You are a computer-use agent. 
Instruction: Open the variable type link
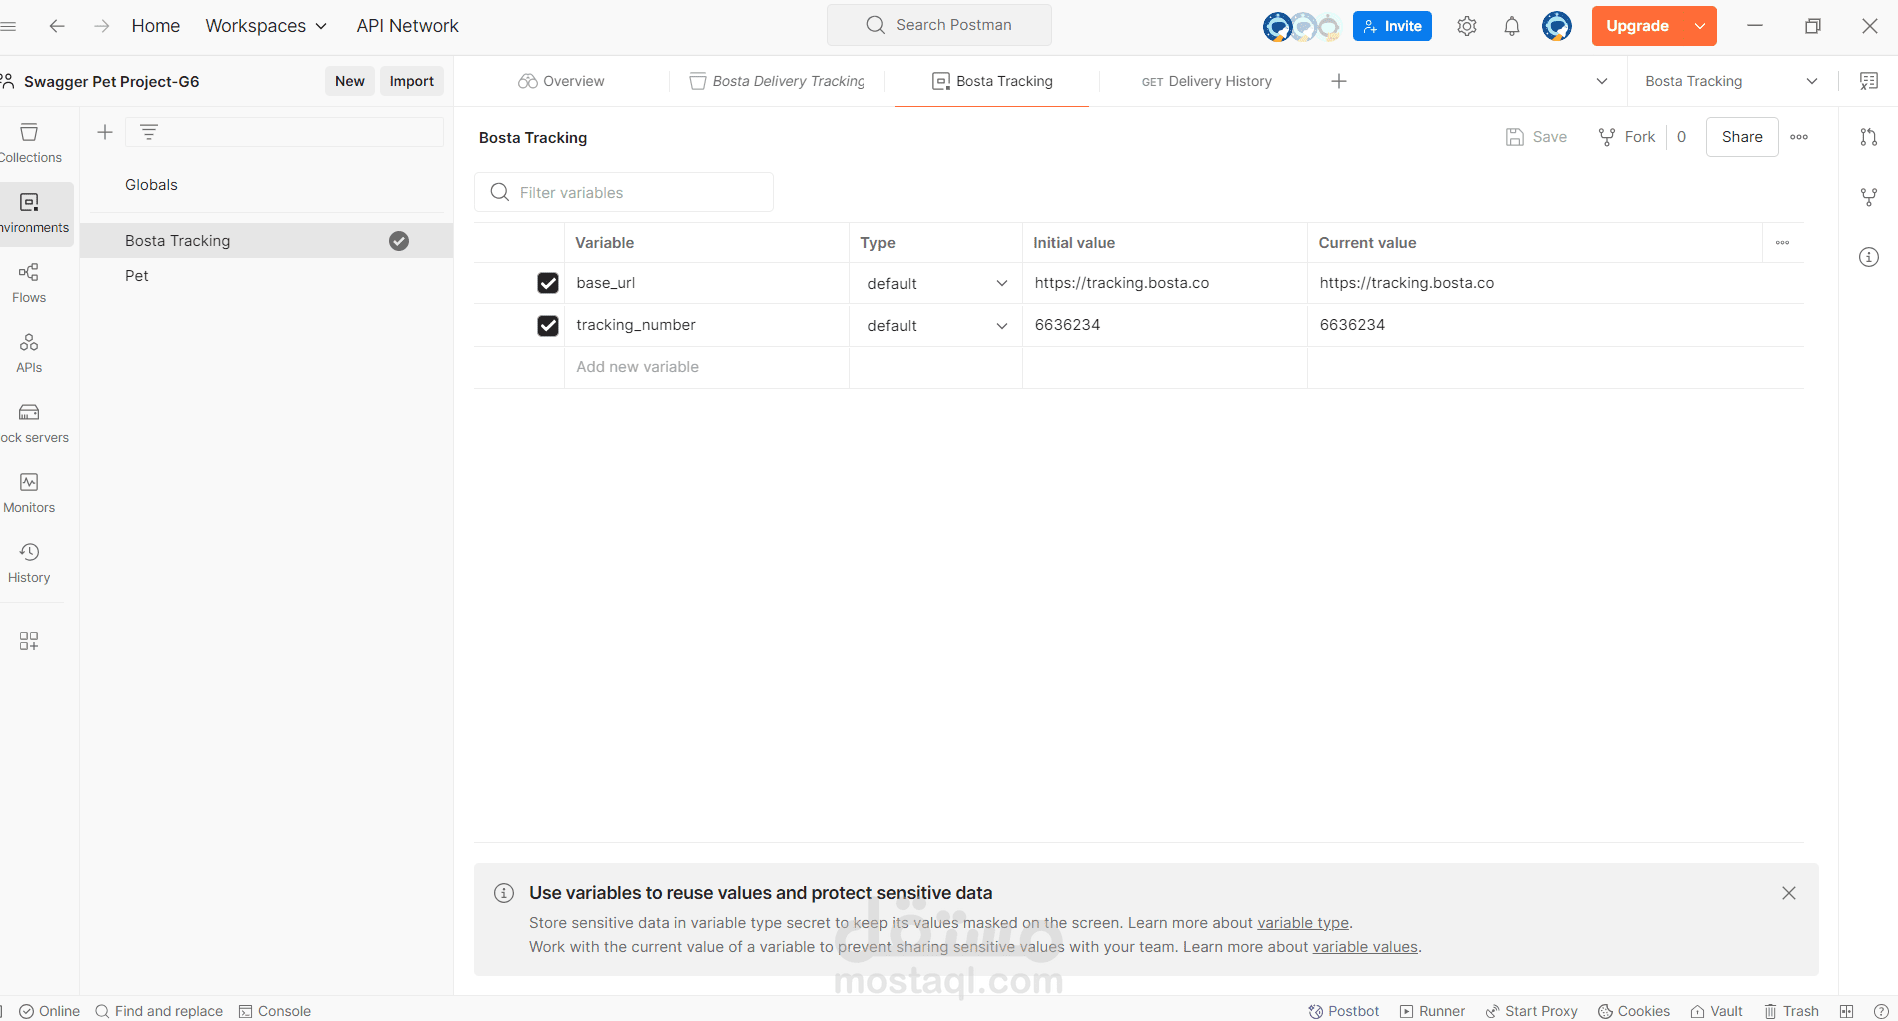(x=1303, y=923)
